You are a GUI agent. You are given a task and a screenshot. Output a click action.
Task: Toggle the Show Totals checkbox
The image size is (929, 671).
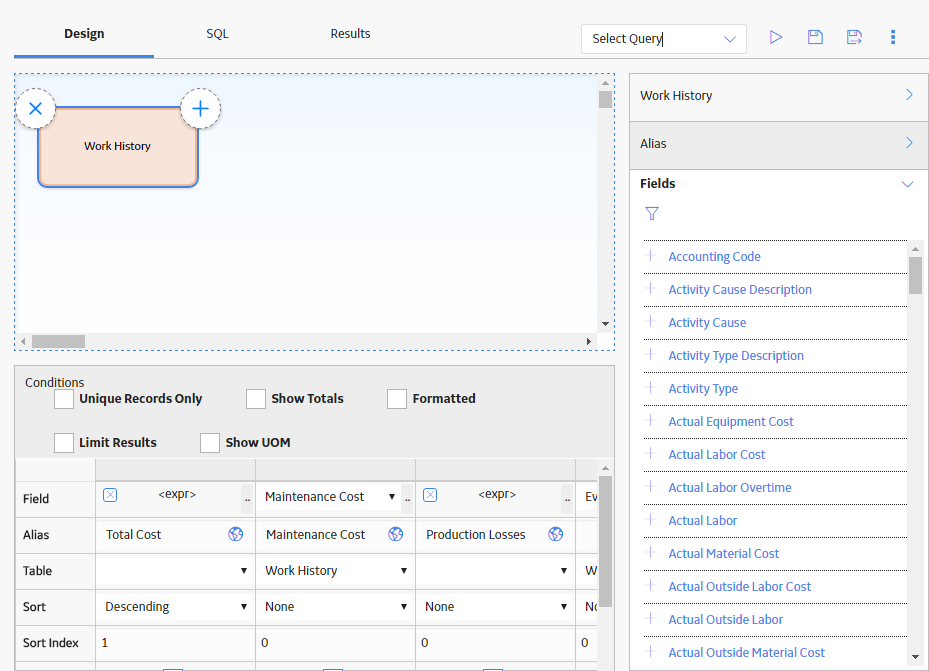(x=256, y=399)
